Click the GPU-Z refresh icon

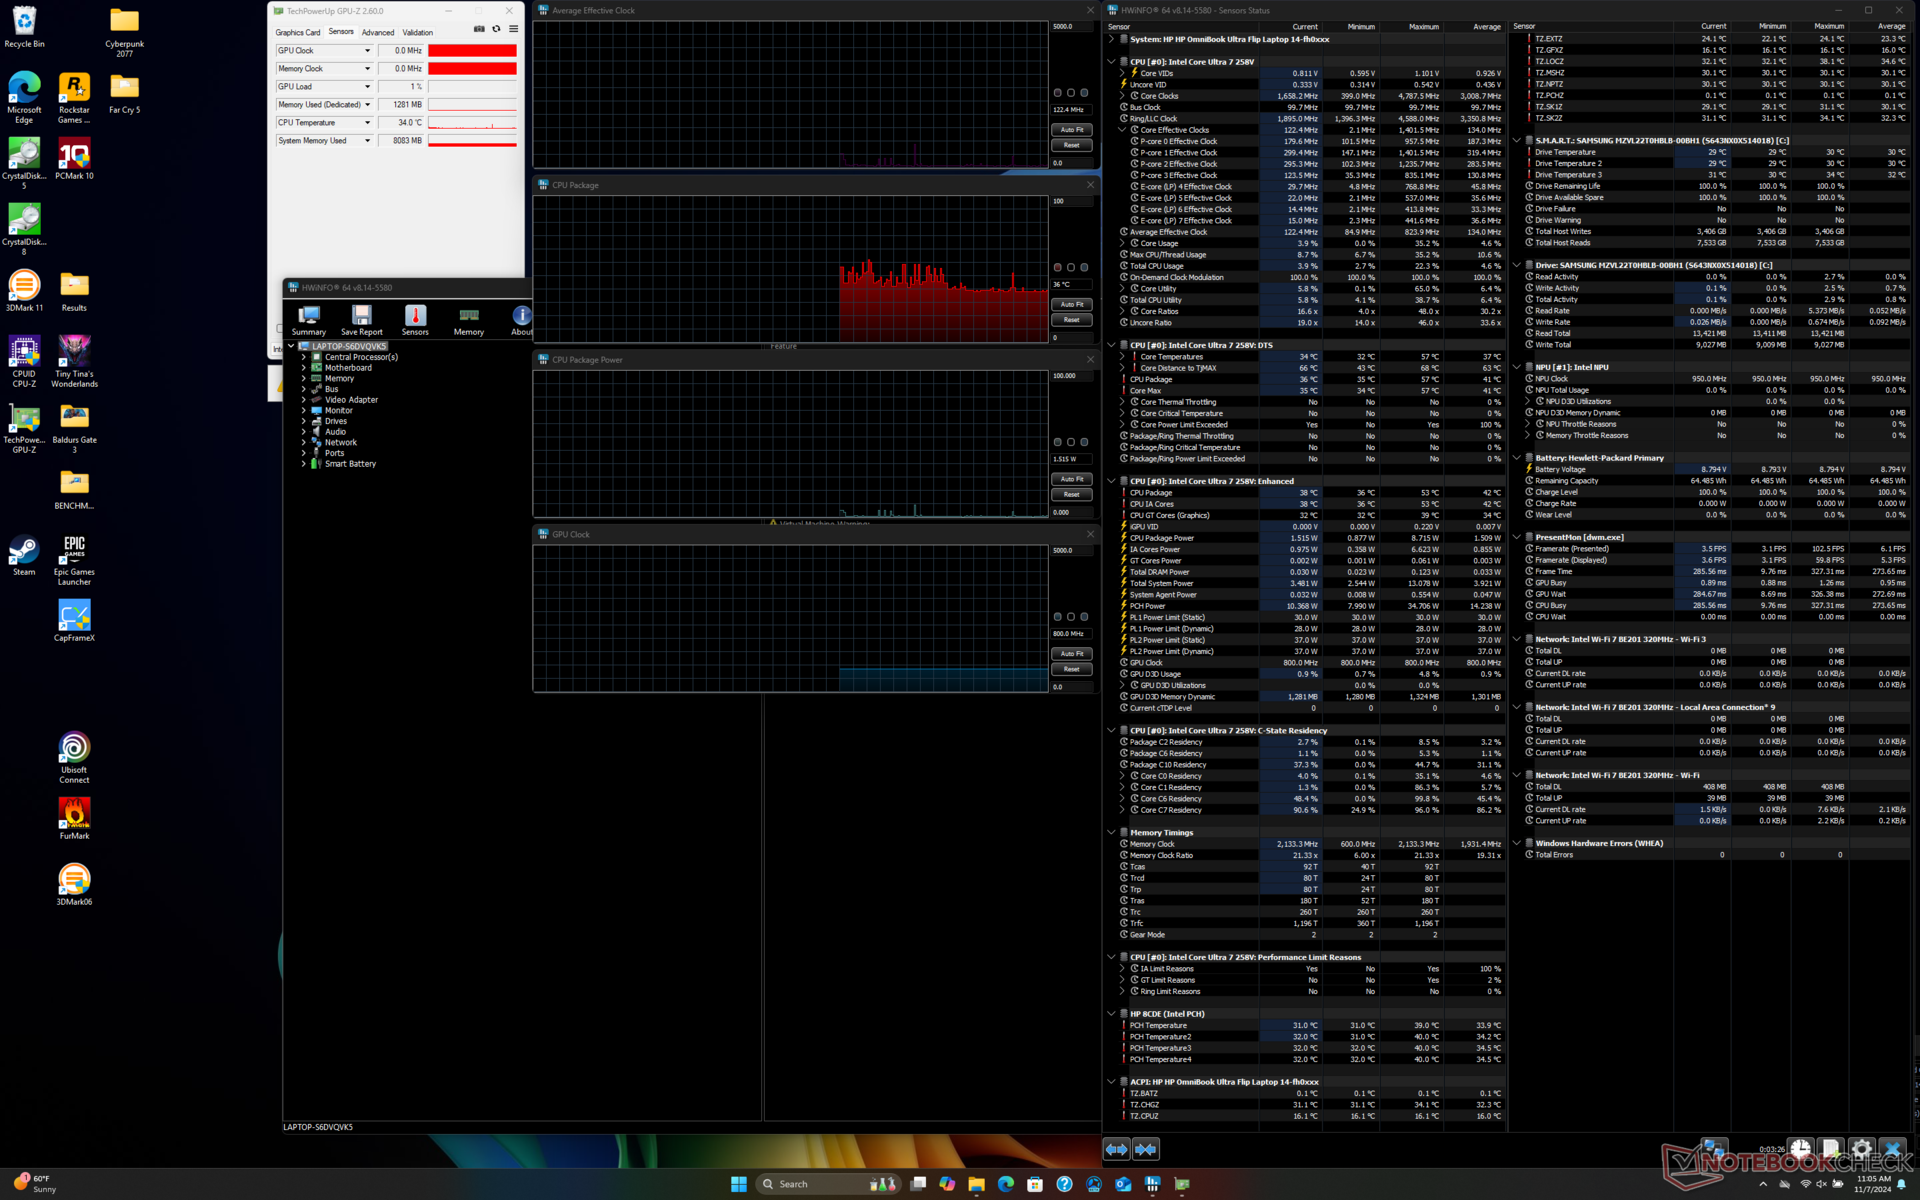coord(496,29)
